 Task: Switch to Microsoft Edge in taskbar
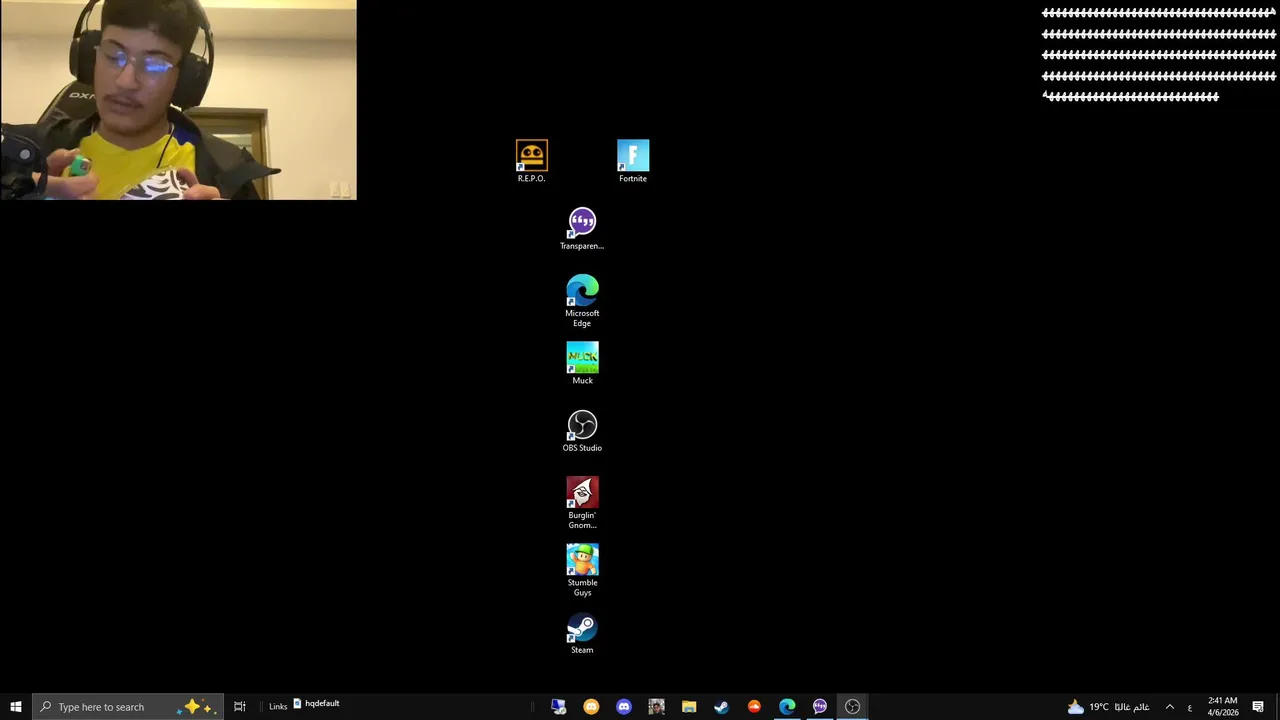(x=787, y=707)
